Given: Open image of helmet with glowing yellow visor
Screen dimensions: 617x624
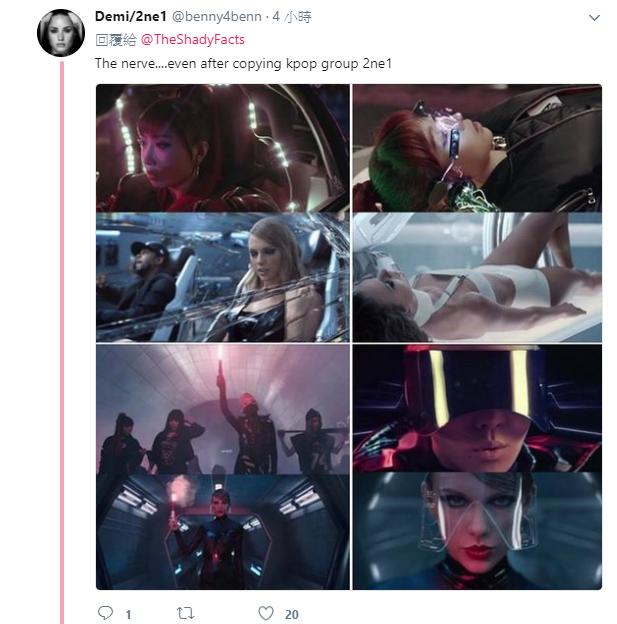Looking at the screenshot, I should coord(477,409).
